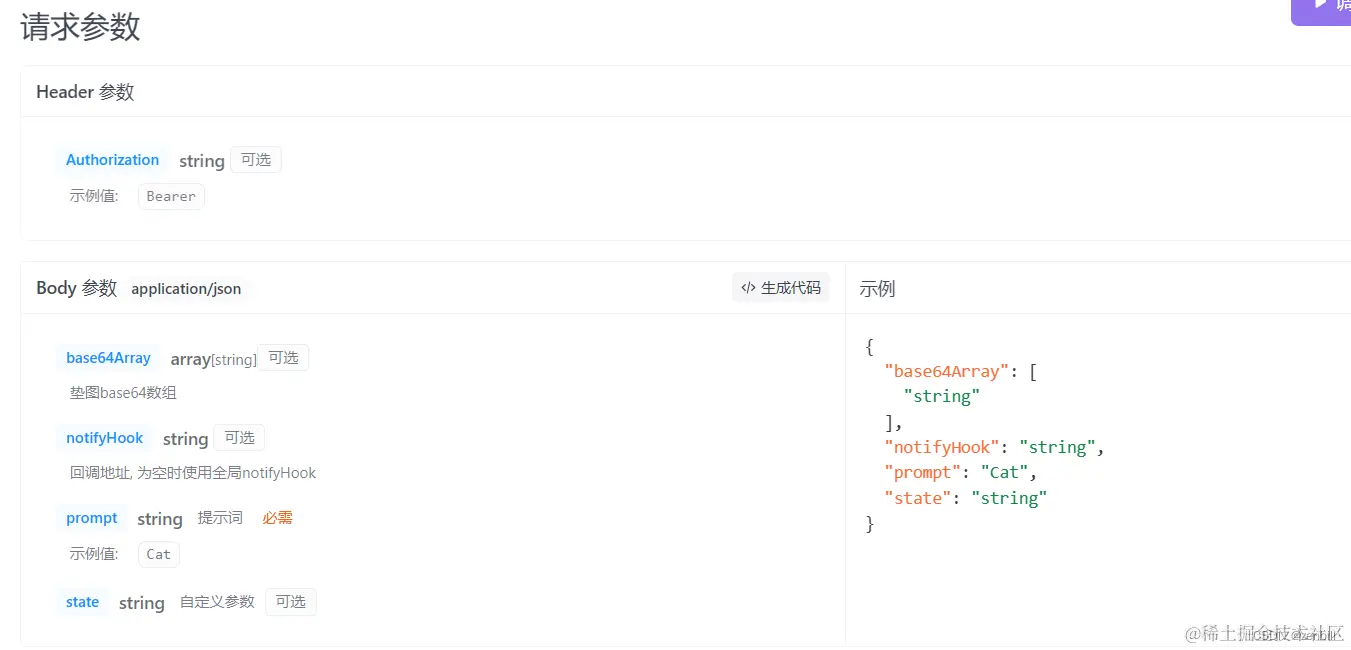Image resolution: width=1351 pixels, height=650 pixels.
Task: Click the 示例值 label under prompt
Action: click(94, 554)
